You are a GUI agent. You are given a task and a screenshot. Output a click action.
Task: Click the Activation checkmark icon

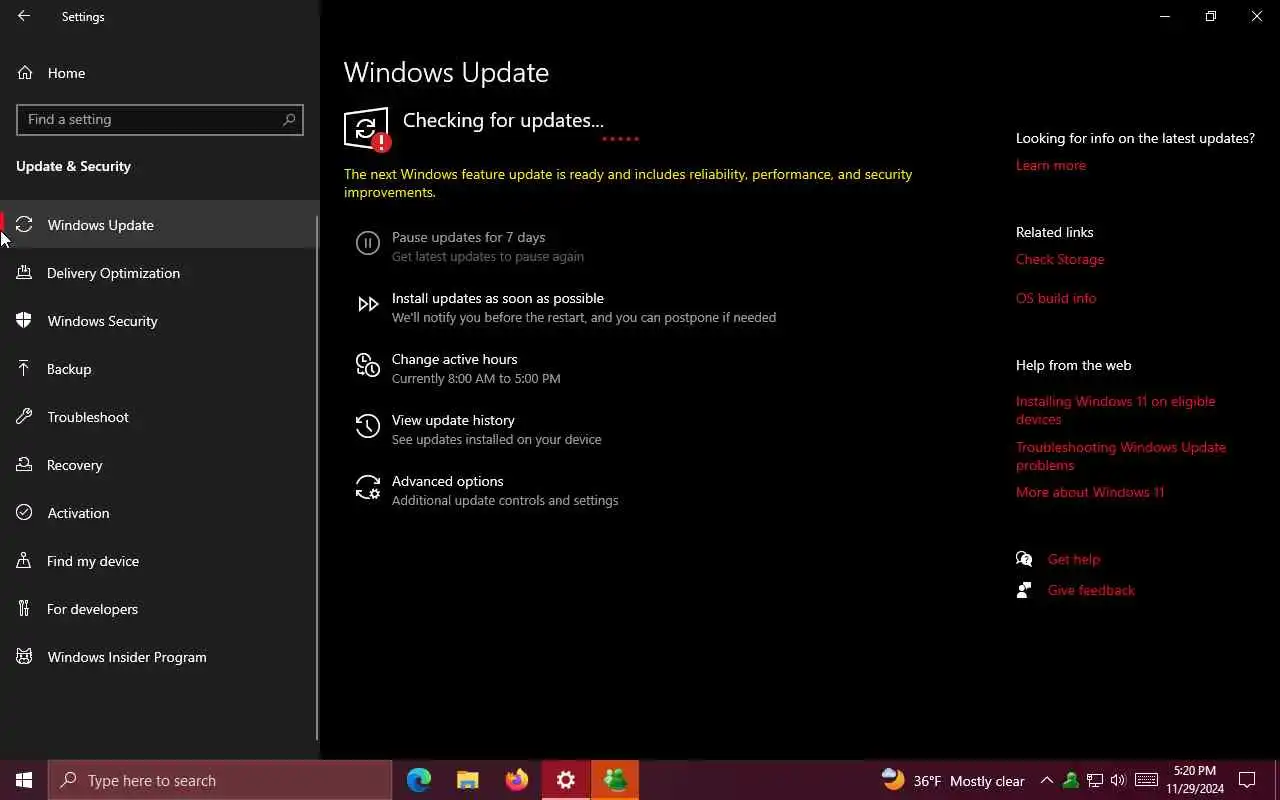(25, 512)
